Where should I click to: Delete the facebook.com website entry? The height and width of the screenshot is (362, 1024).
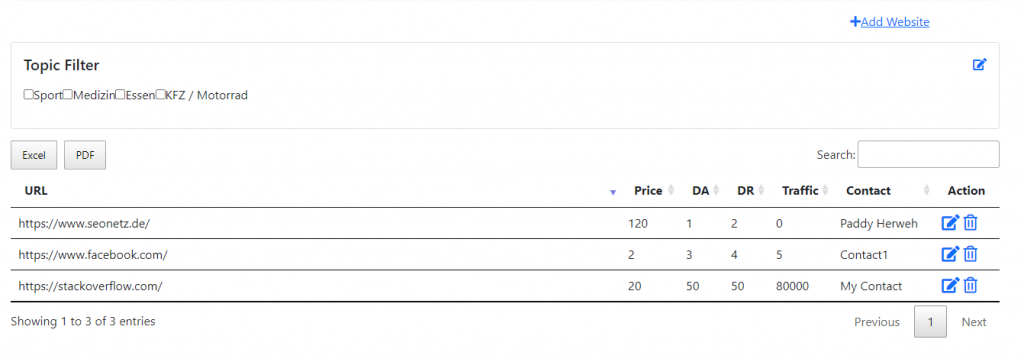[970, 254]
